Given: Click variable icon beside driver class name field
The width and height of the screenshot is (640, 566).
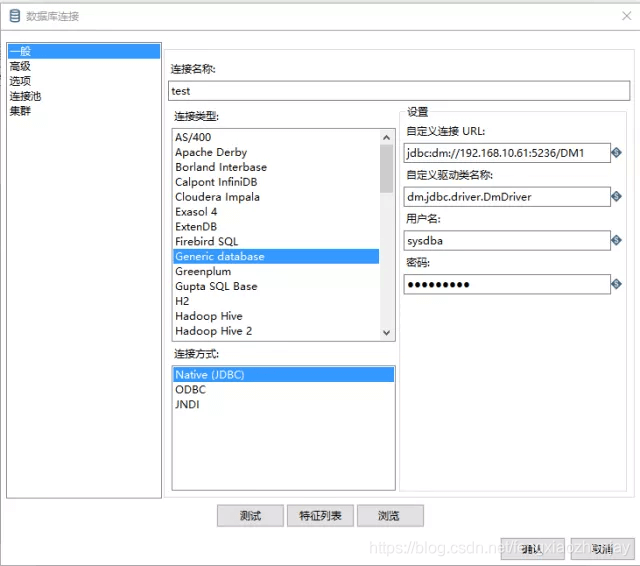Looking at the screenshot, I should (x=617, y=197).
